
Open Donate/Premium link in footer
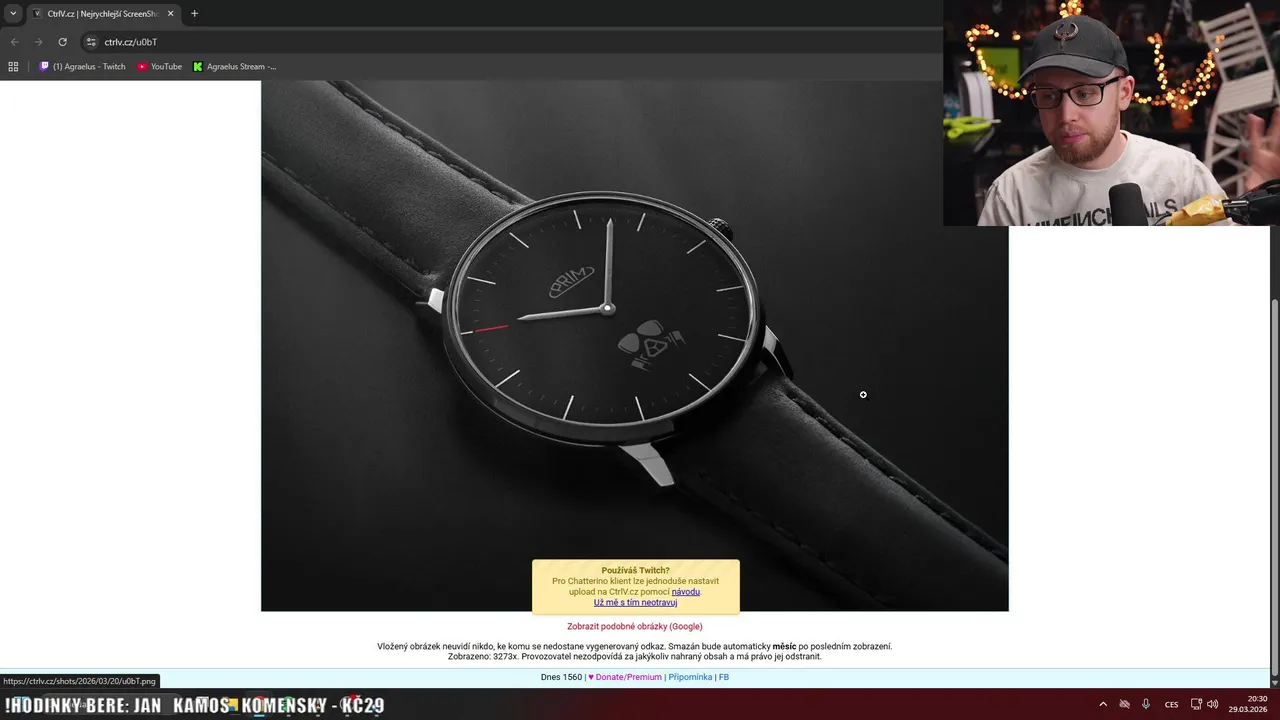coord(628,677)
